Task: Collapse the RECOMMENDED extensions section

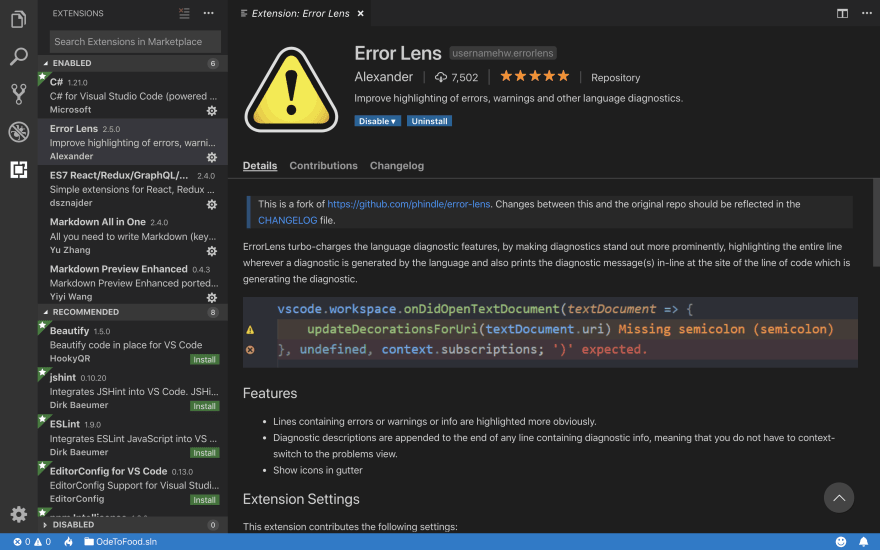Action: click(x=132, y=312)
